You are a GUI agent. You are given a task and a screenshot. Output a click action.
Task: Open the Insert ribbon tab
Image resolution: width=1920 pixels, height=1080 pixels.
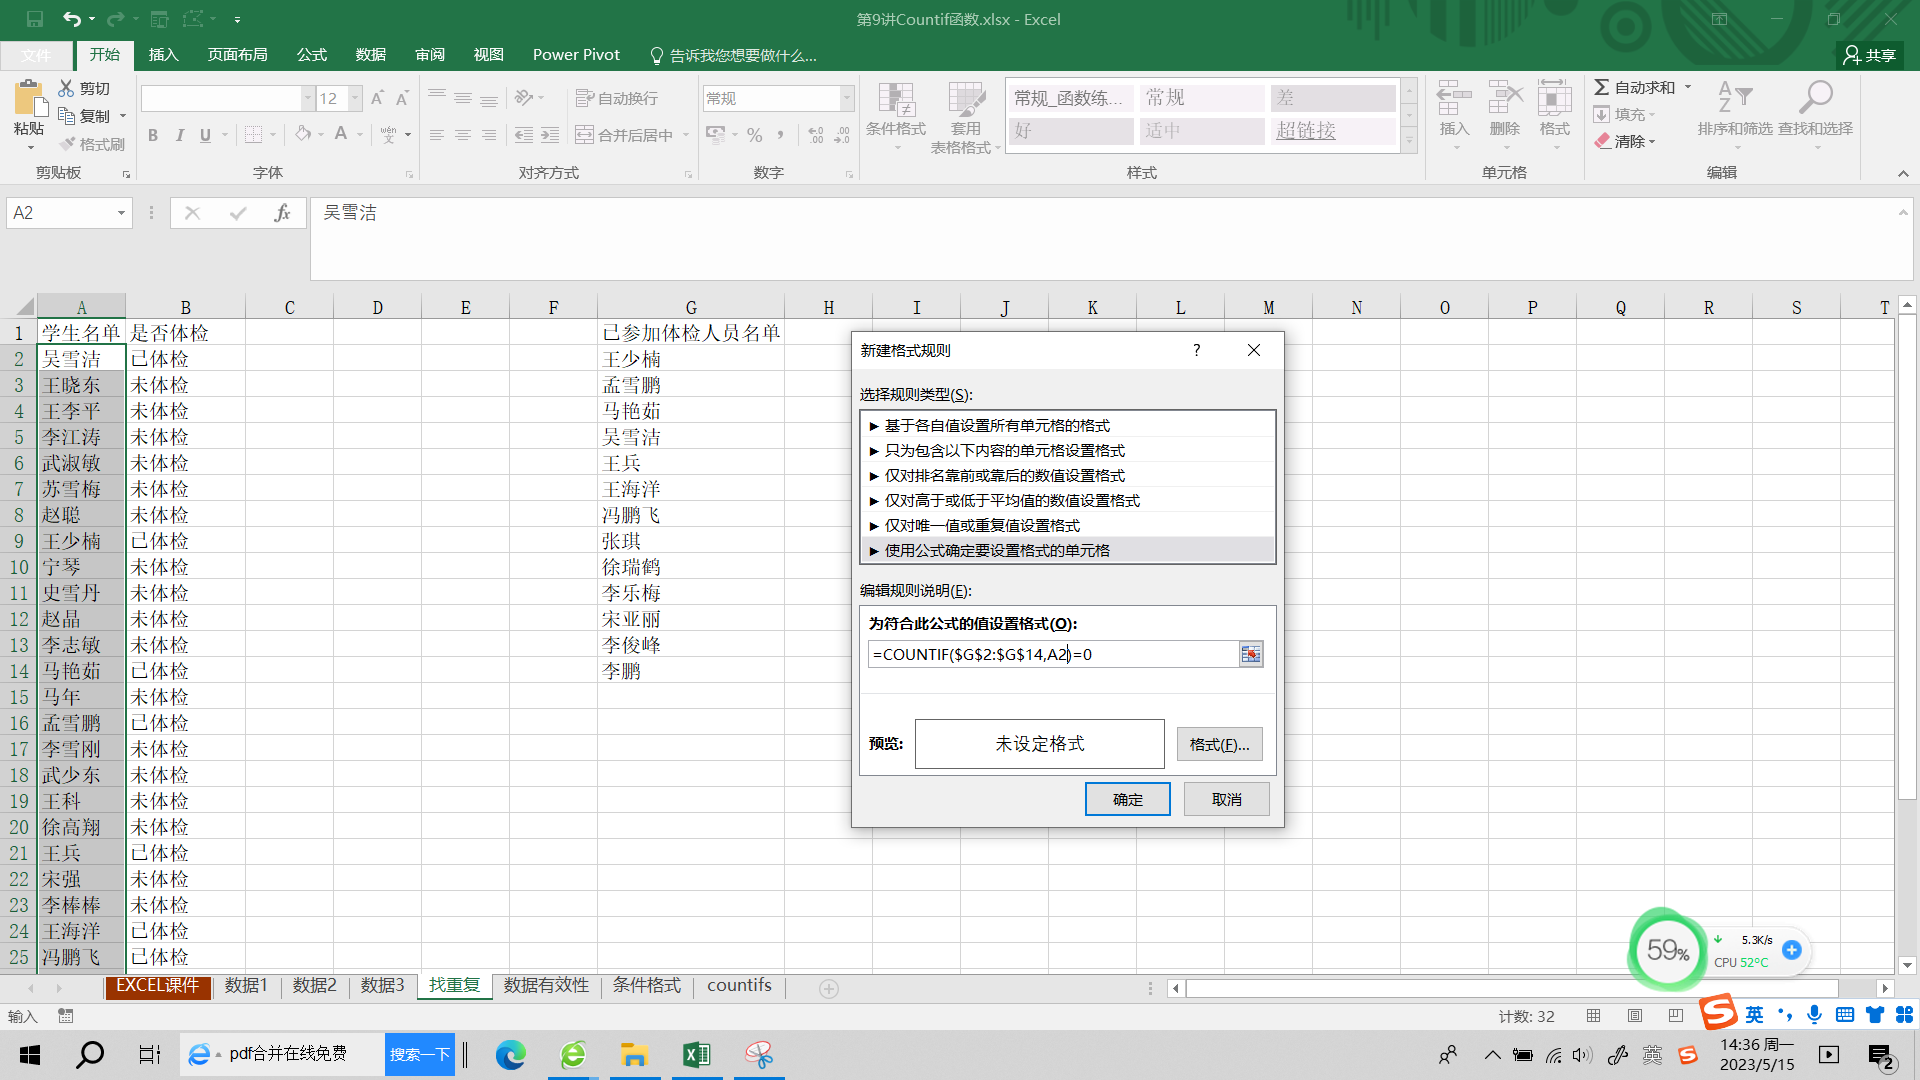163,55
